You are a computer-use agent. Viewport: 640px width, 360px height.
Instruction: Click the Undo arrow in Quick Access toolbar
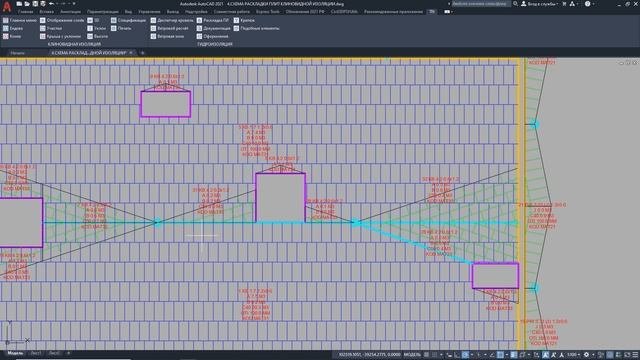point(51,4)
